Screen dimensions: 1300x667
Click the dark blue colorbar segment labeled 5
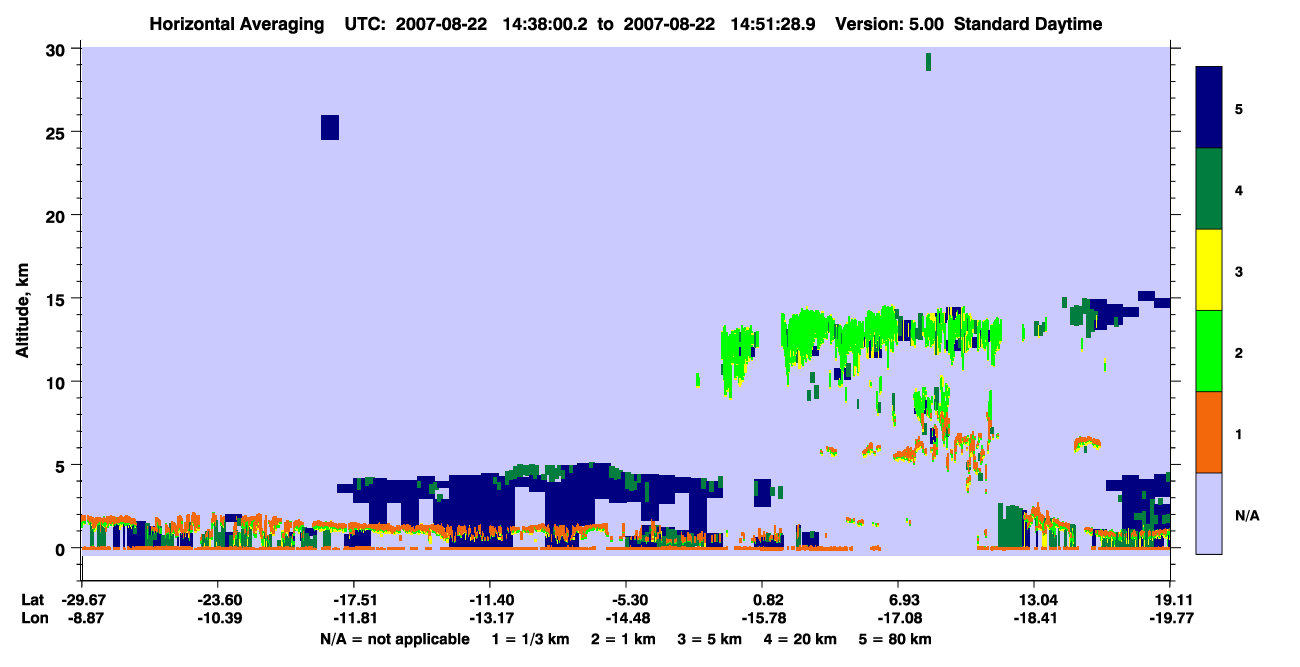pos(1209,108)
